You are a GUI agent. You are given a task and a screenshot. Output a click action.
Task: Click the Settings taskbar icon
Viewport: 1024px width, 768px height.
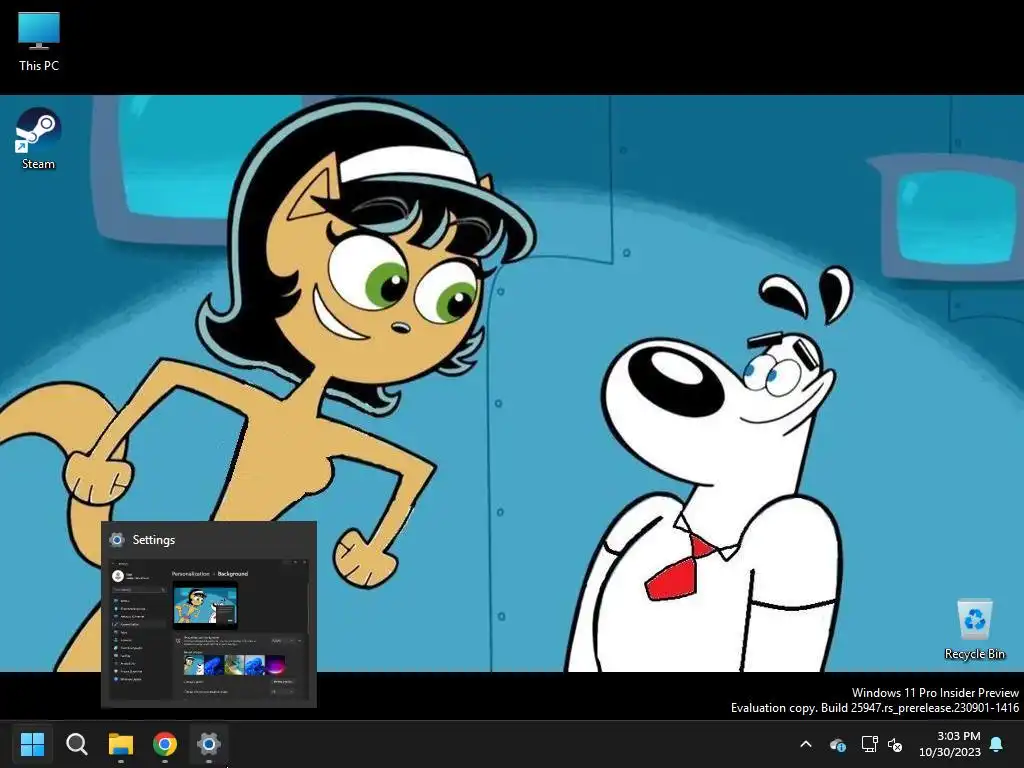(208, 743)
